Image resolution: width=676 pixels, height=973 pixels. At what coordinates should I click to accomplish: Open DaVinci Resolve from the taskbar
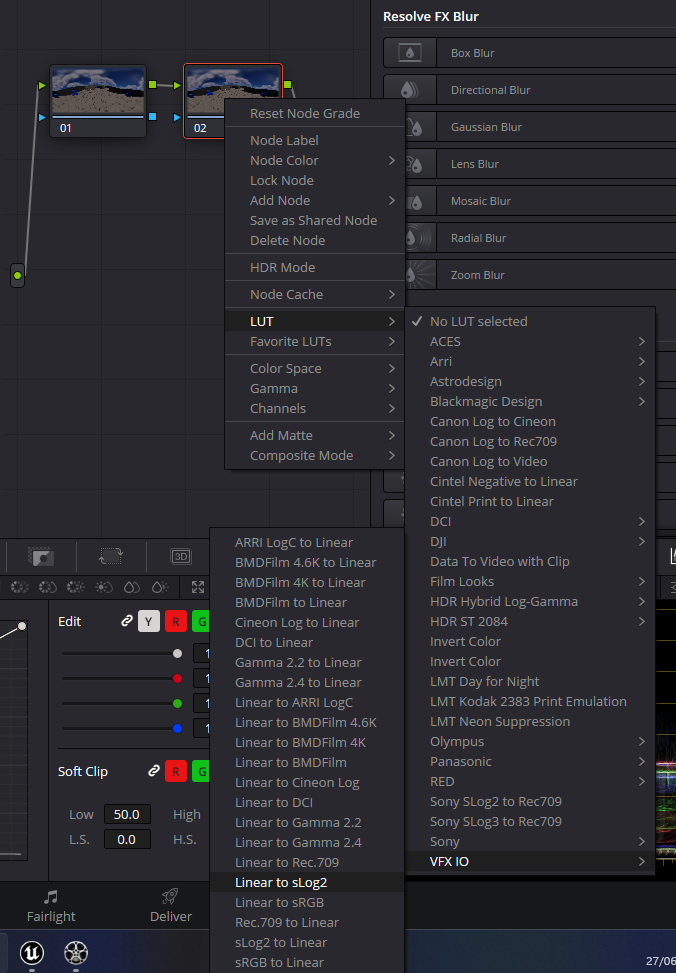[76, 953]
